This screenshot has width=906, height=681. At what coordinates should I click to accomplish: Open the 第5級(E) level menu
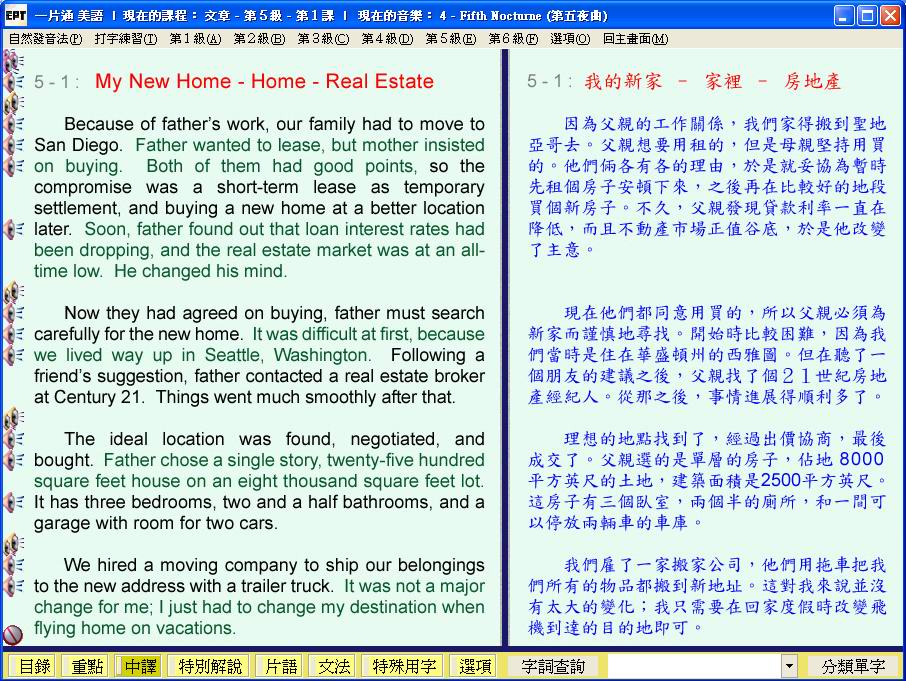450,39
